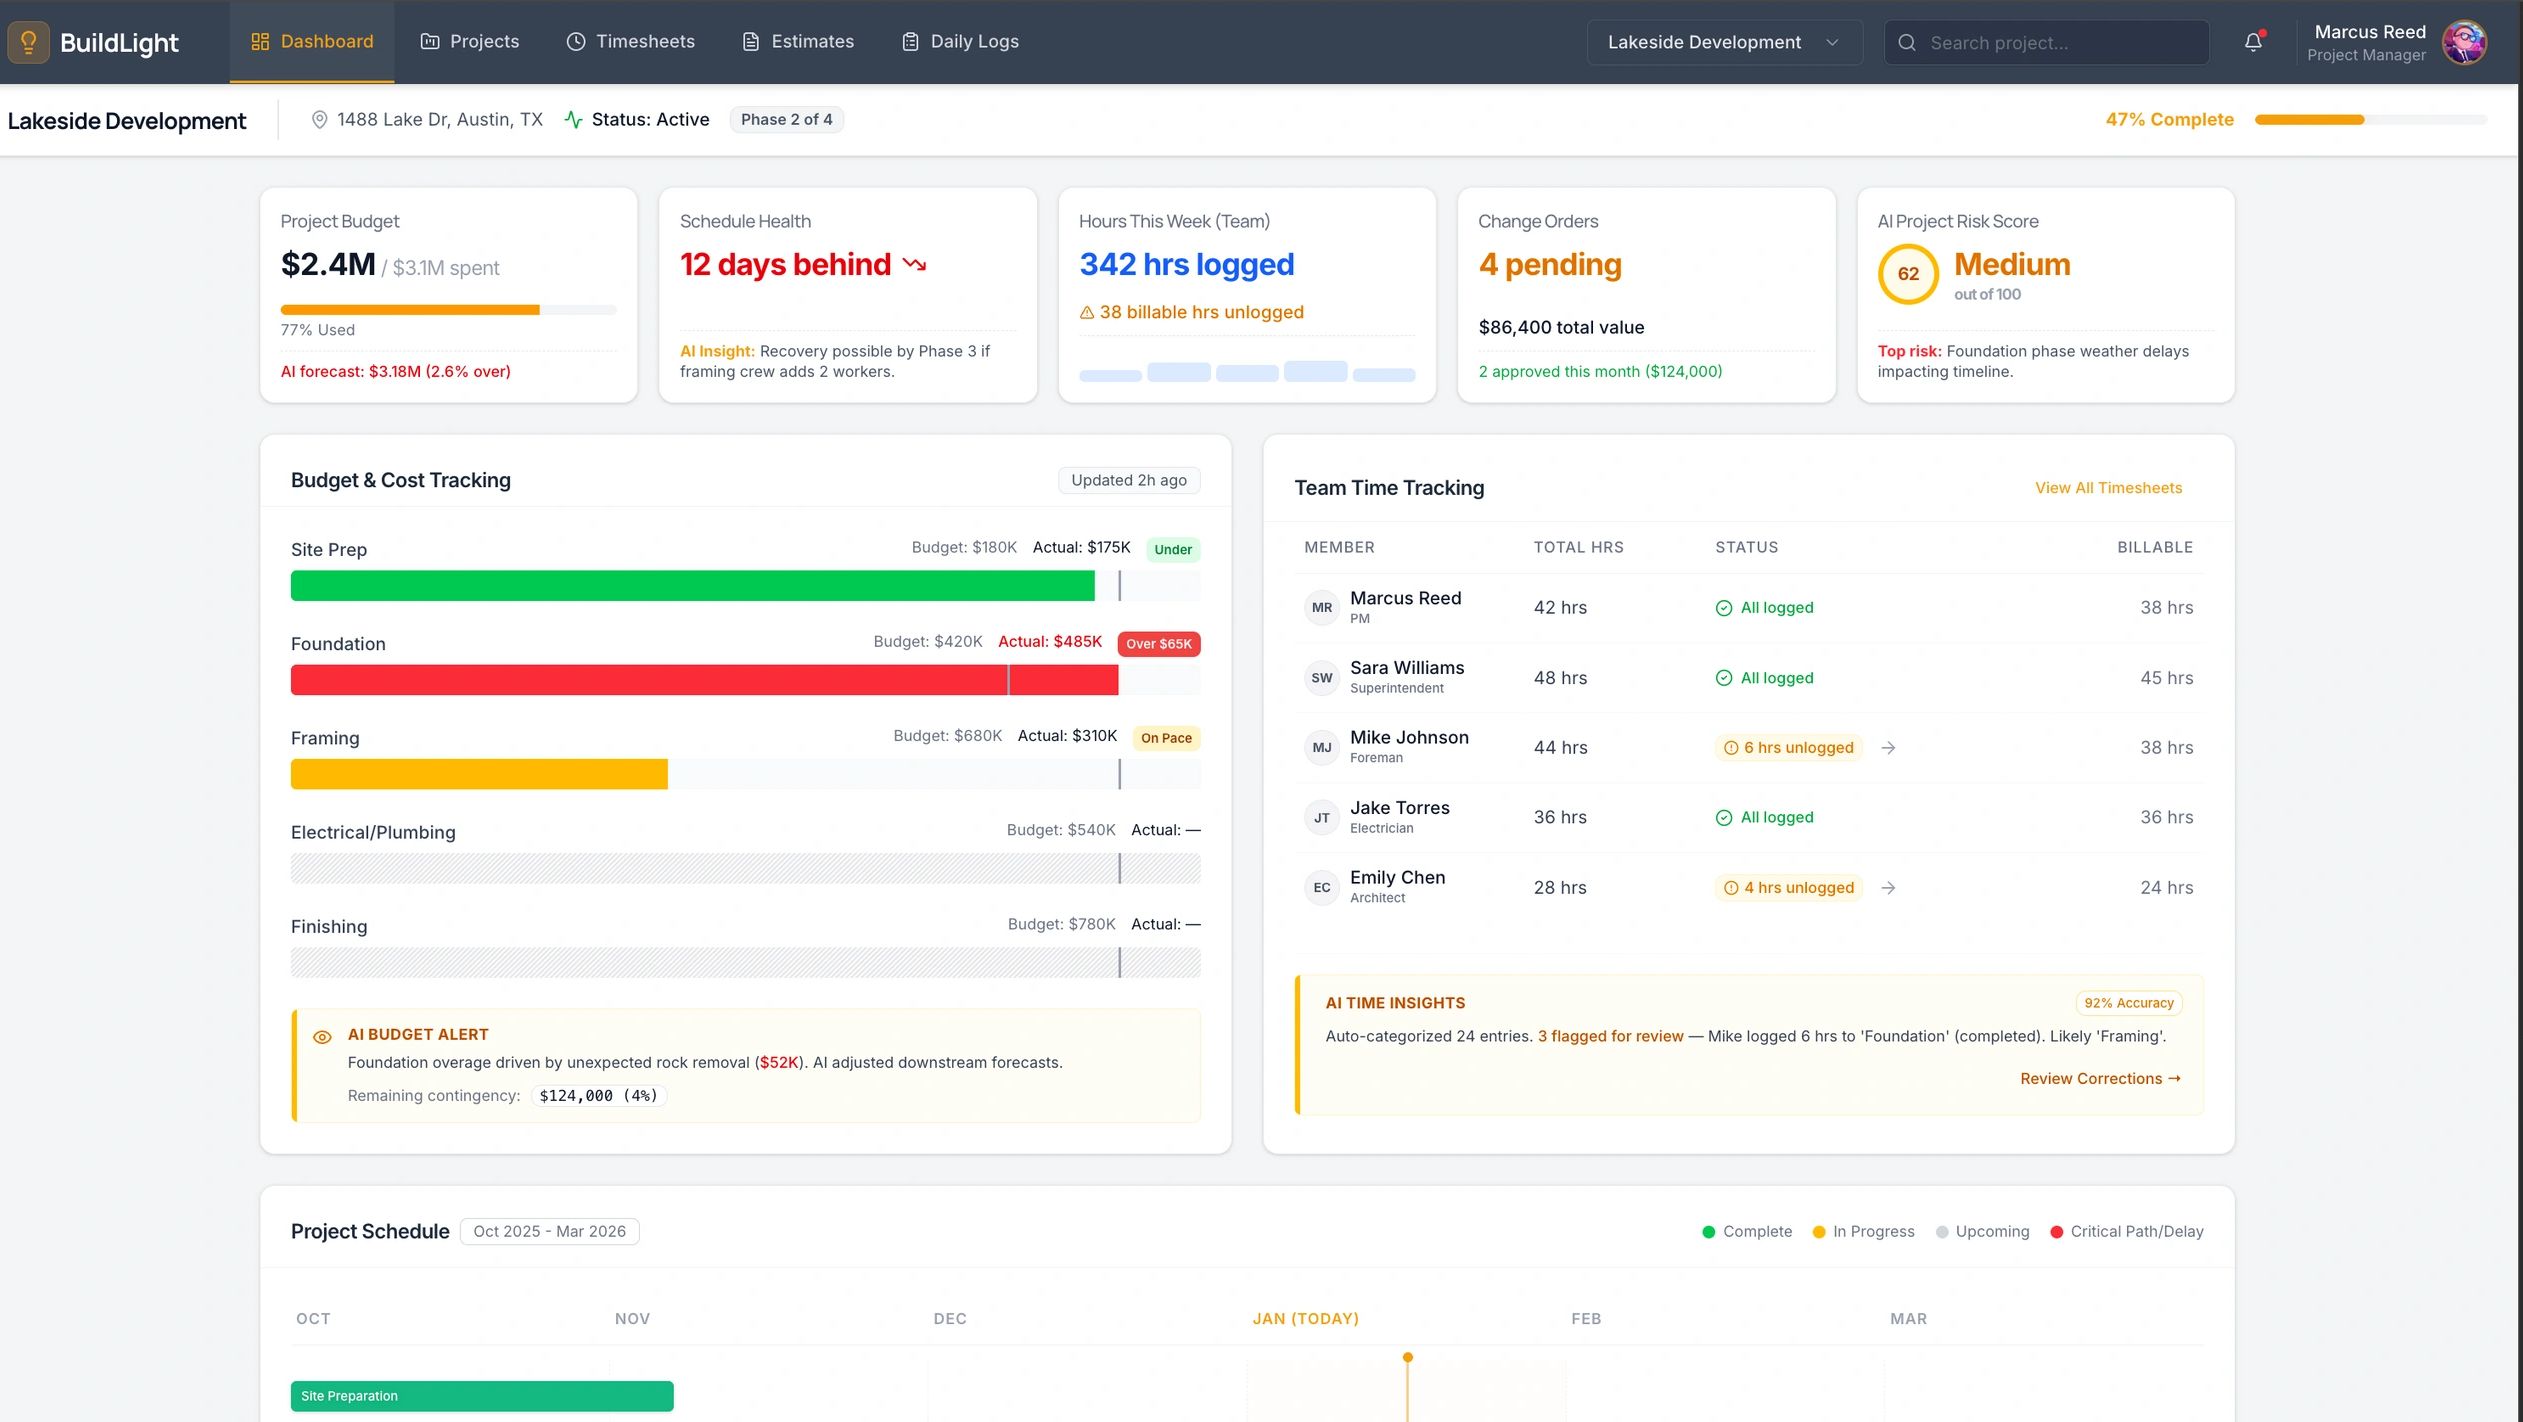Viewport: 2523px width, 1422px height.
Task: Open the Estimates menu item
Action: click(x=811, y=41)
